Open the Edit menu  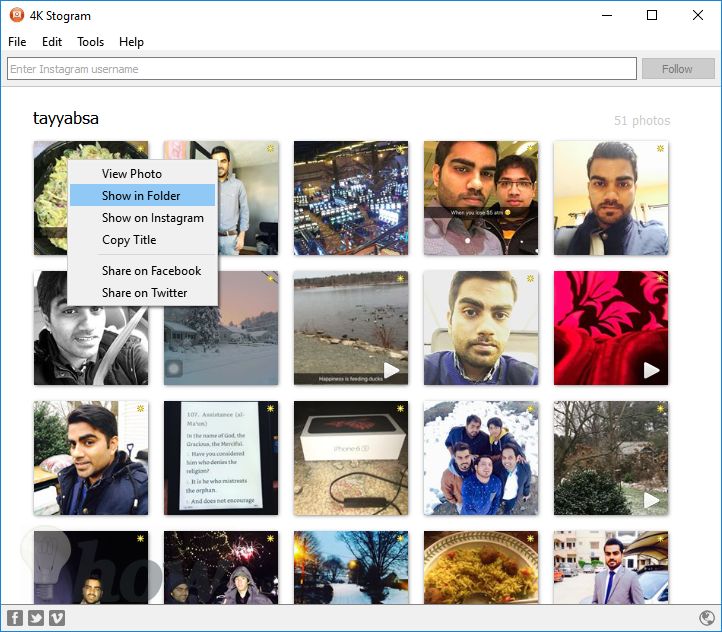pyautogui.click(x=52, y=42)
